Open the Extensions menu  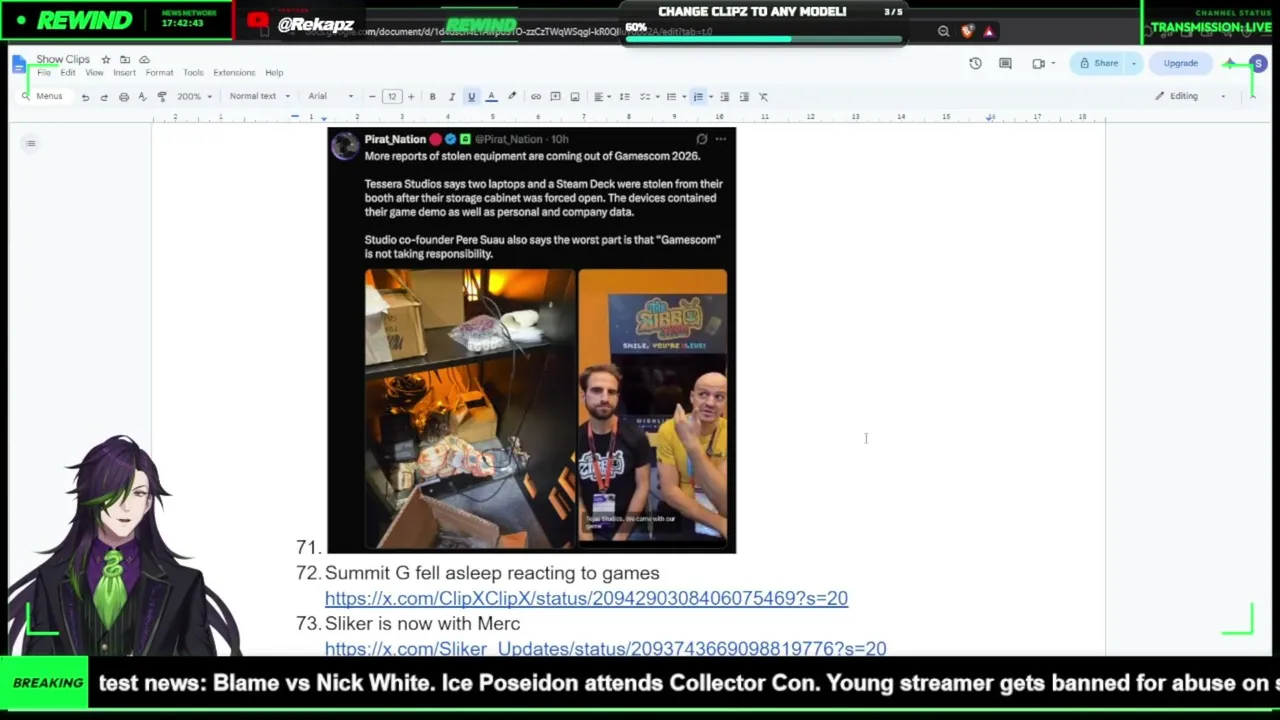(x=234, y=73)
